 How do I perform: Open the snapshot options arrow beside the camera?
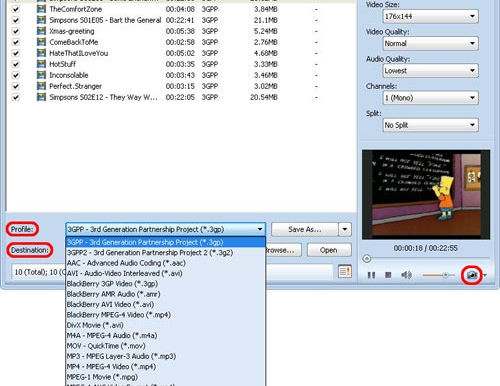click(x=485, y=275)
